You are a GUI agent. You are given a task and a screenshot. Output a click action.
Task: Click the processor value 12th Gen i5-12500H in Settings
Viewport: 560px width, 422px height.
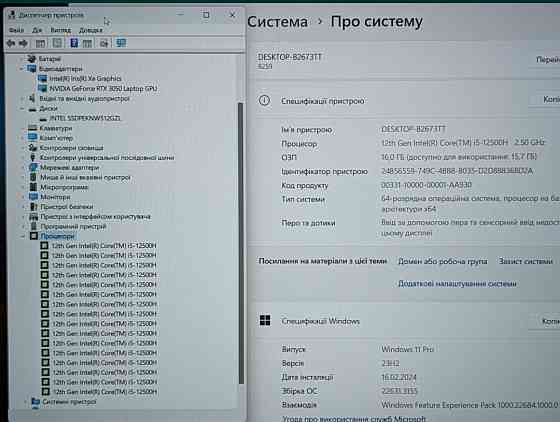(463, 142)
